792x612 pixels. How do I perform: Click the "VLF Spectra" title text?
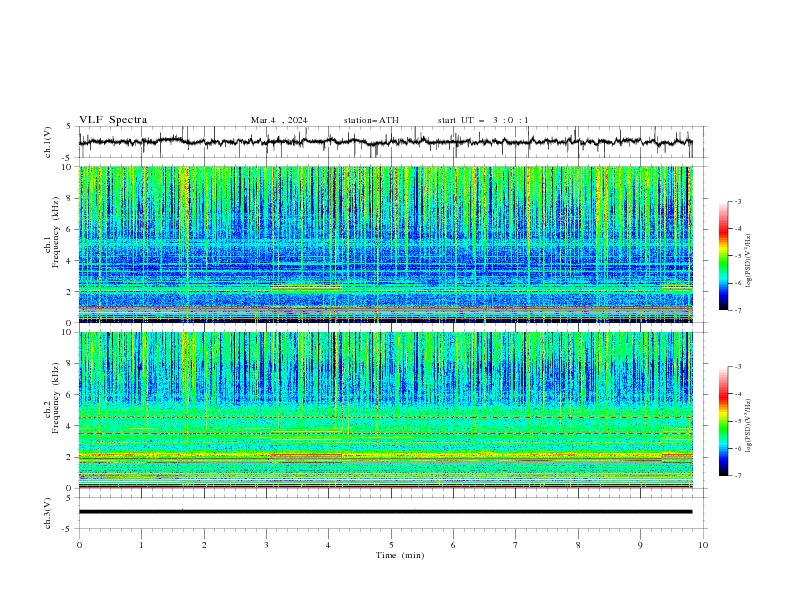[x=113, y=120]
